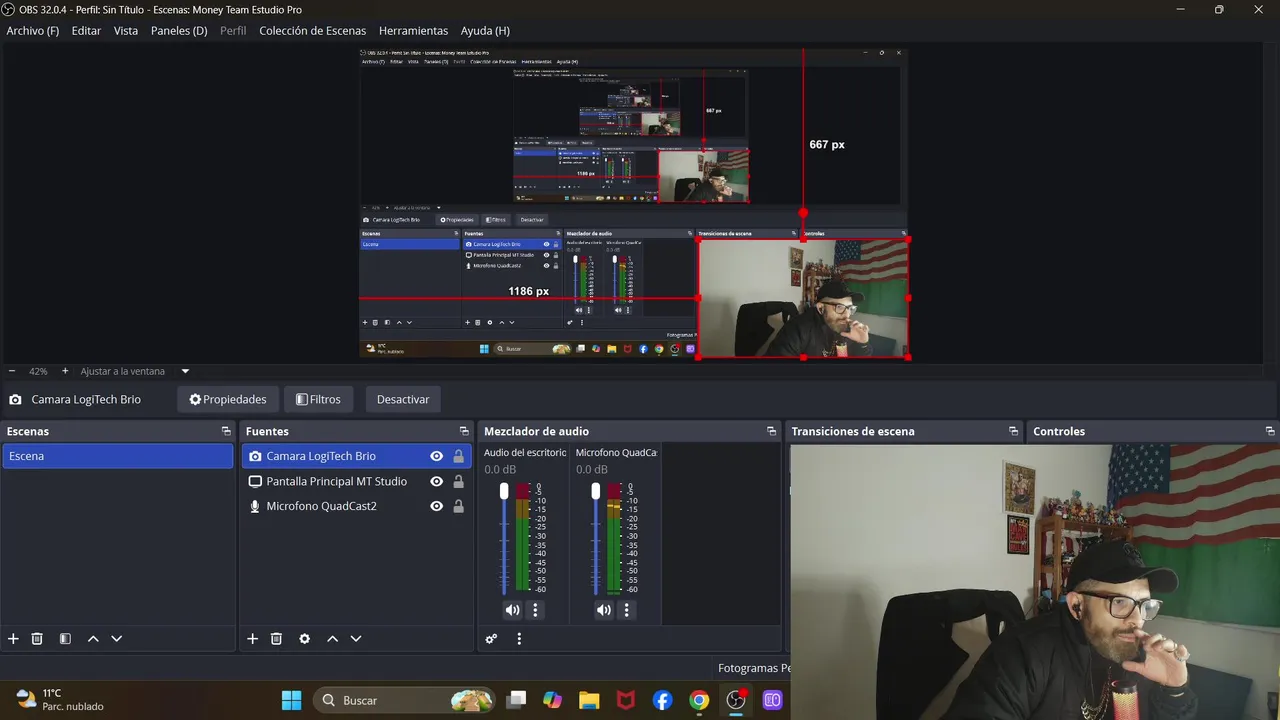Open Facebook app on taskbar

coord(662,700)
